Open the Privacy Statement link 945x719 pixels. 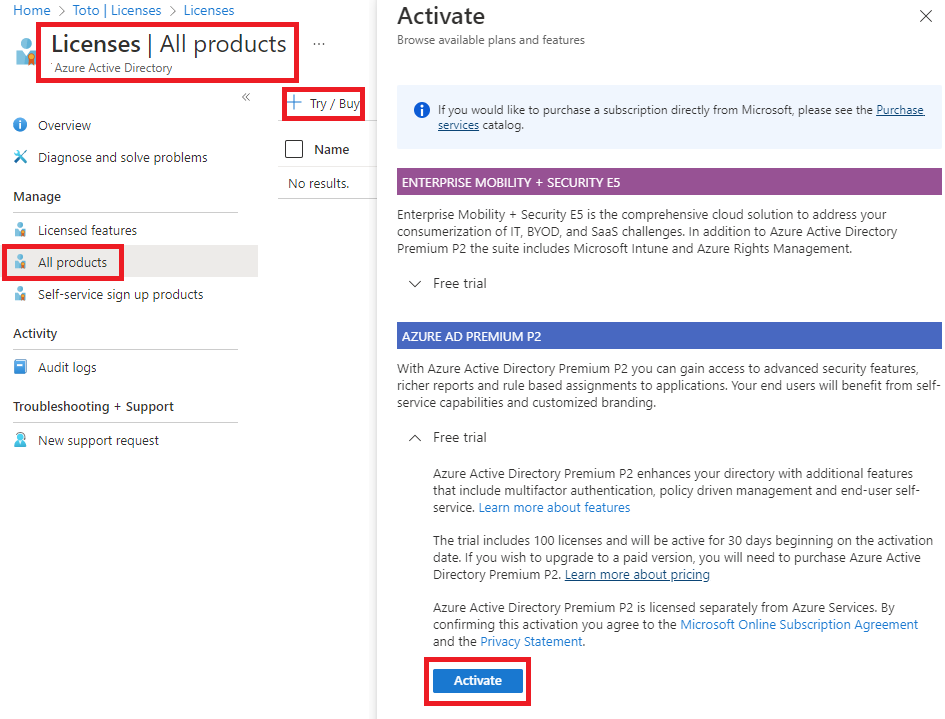click(531, 641)
